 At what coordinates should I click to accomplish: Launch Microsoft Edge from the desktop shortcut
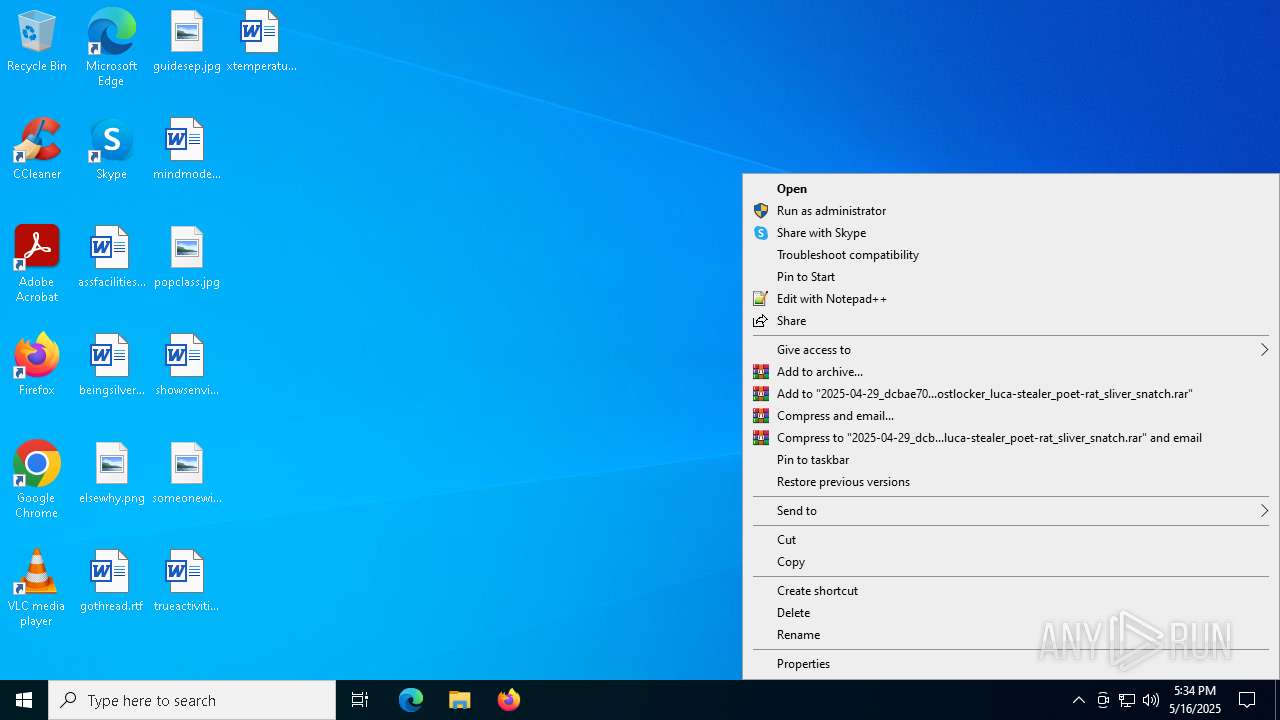click(111, 47)
